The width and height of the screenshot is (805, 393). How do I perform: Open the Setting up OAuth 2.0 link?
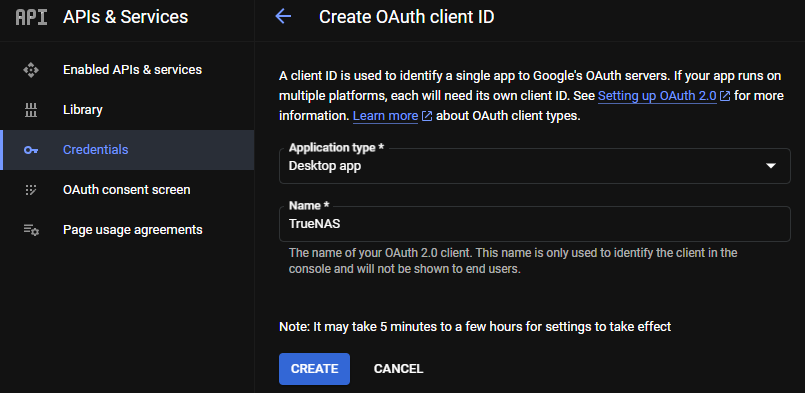[657, 96]
